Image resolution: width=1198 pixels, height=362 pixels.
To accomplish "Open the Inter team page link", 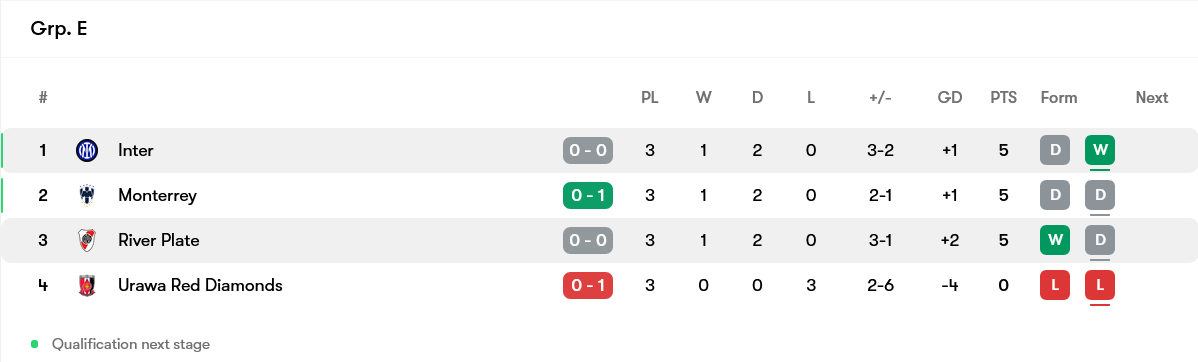I will click(x=136, y=150).
